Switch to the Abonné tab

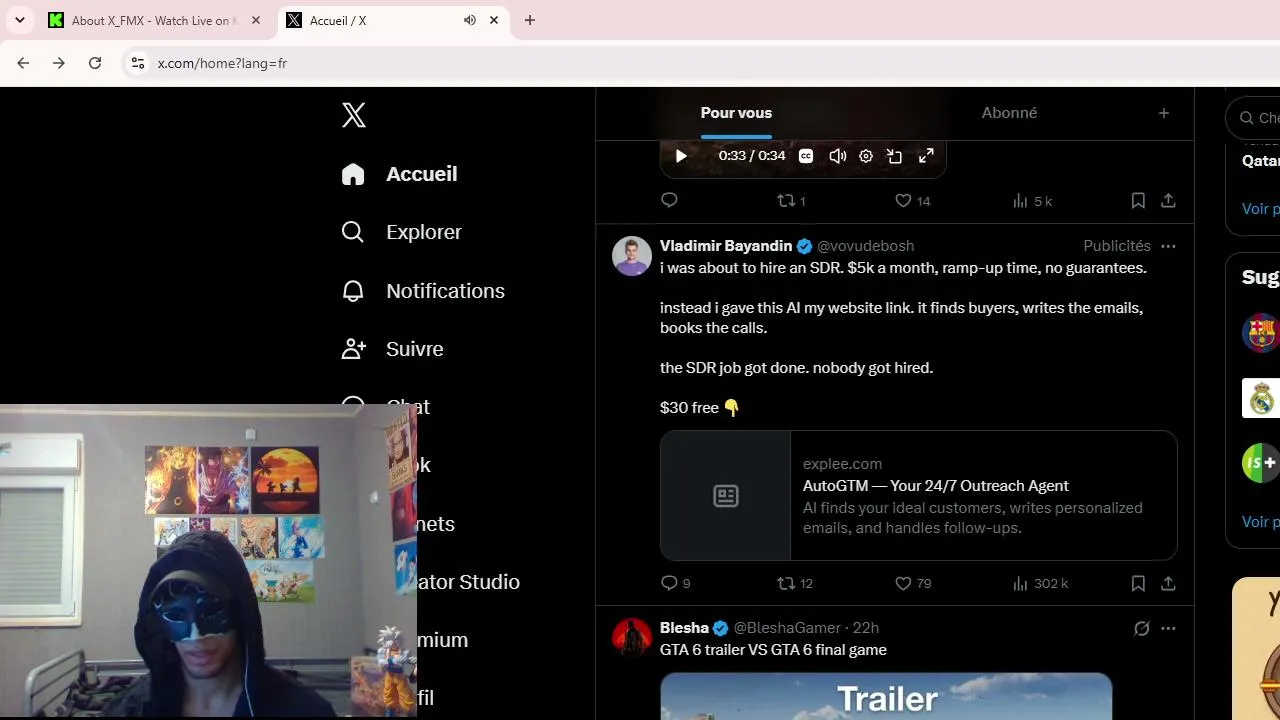[x=1009, y=113]
